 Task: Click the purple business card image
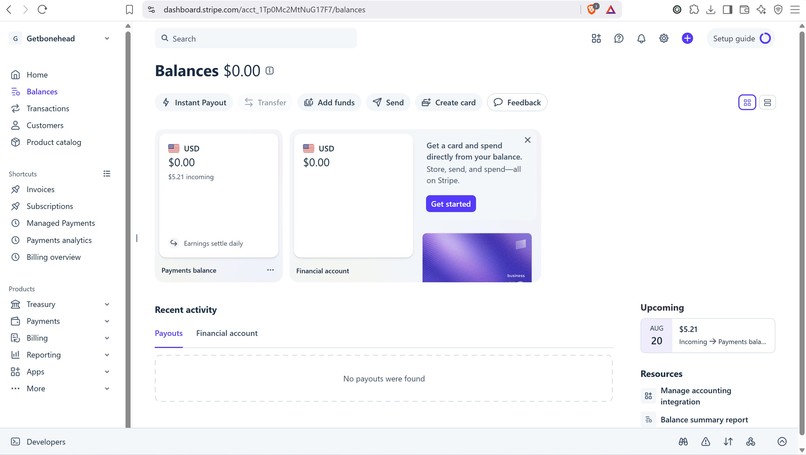[x=477, y=258]
